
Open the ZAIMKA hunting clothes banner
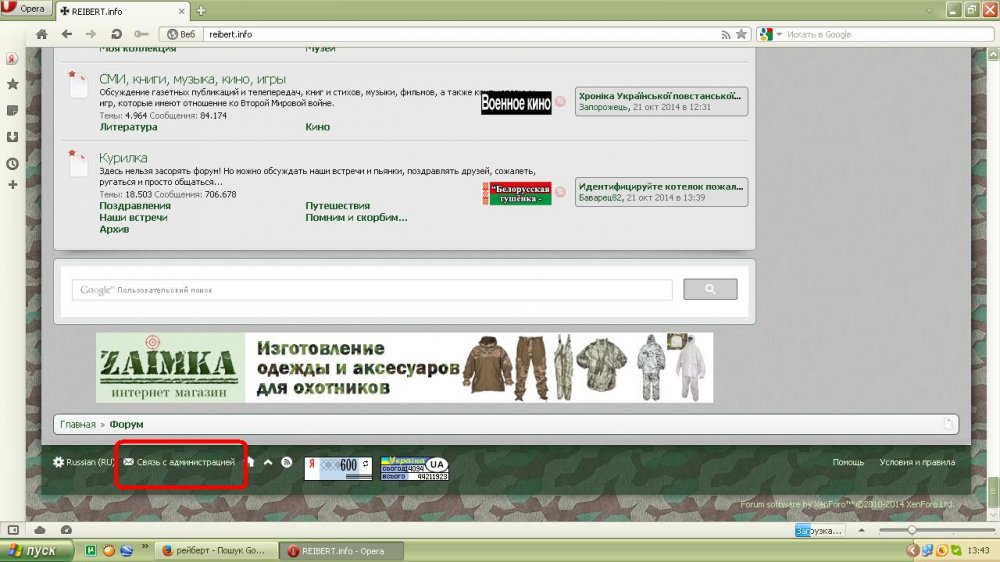(x=404, y=367)
